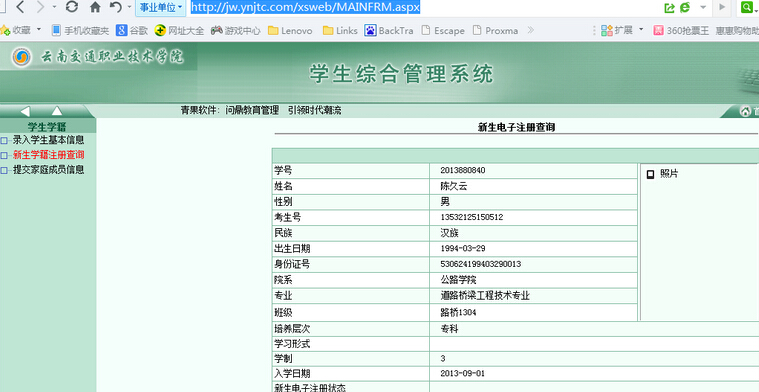Select the name value 陈久云
The width and height of the screenshot is (759, 392).
(454, 186)
